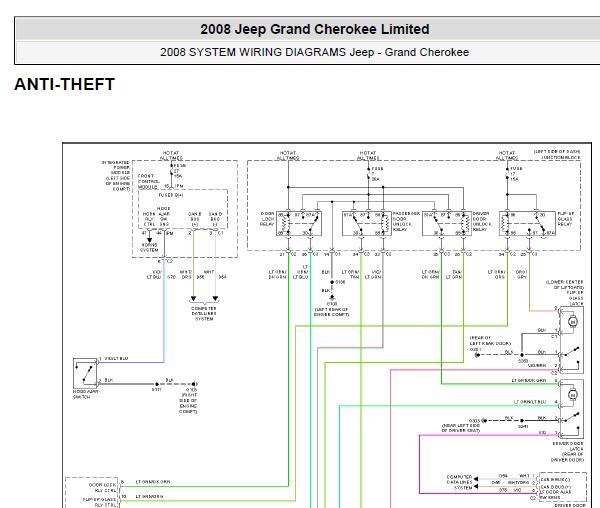Select the '2008 SYSTEM WIRING DIAGRAMS Jeep - Grand Cherokee' subtitle
The width and height of the screenshot is (600, 508).
(x=315, y=52)
